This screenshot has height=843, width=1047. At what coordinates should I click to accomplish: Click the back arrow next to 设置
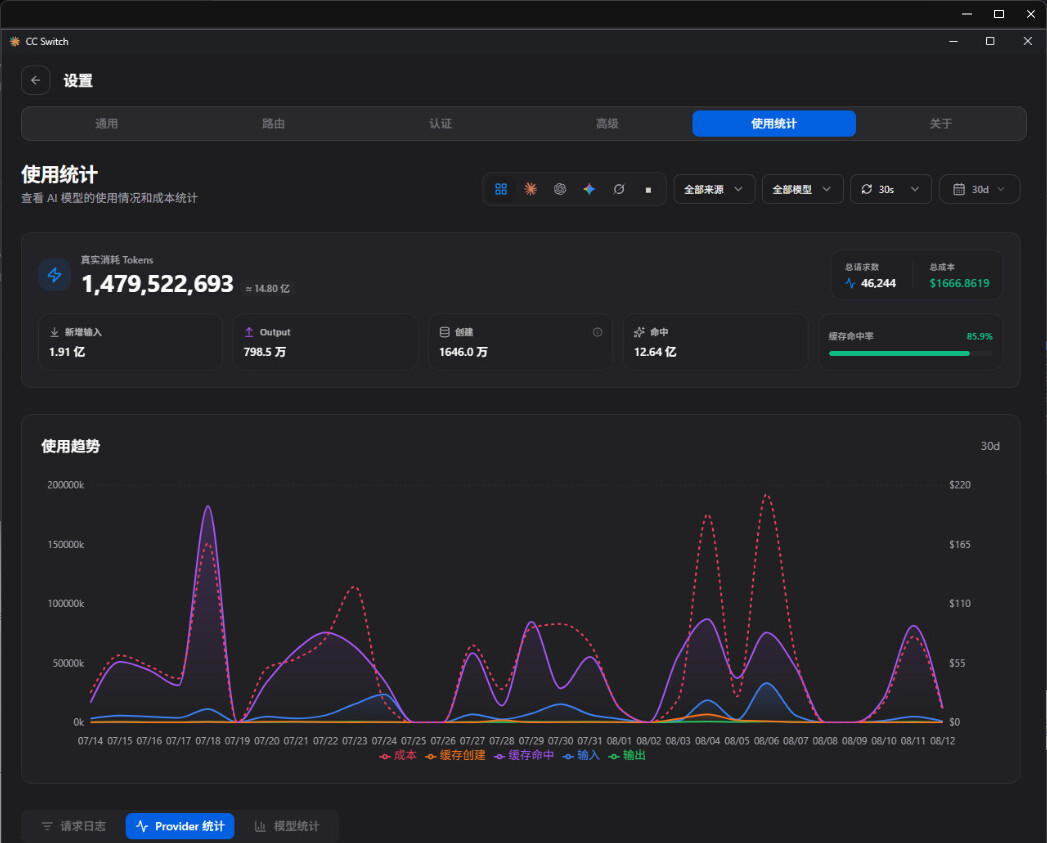tap(35, 80)
